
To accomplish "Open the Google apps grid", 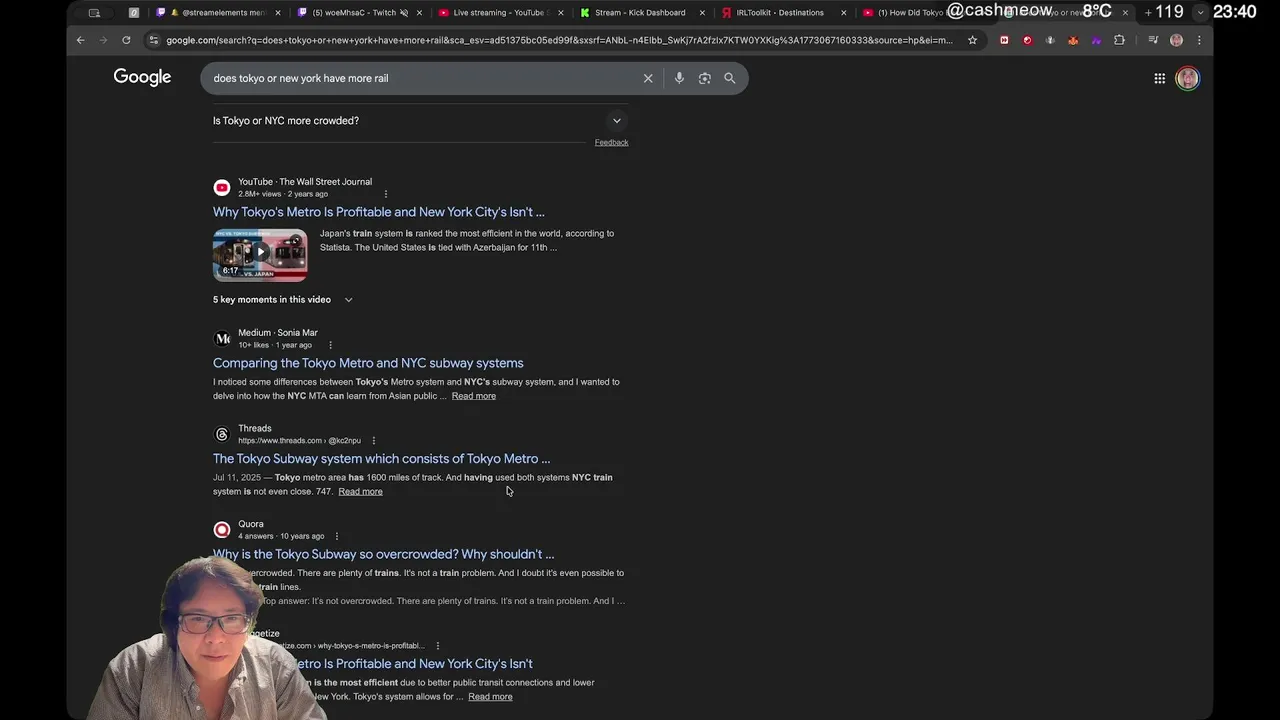I will coord(1159,78).
